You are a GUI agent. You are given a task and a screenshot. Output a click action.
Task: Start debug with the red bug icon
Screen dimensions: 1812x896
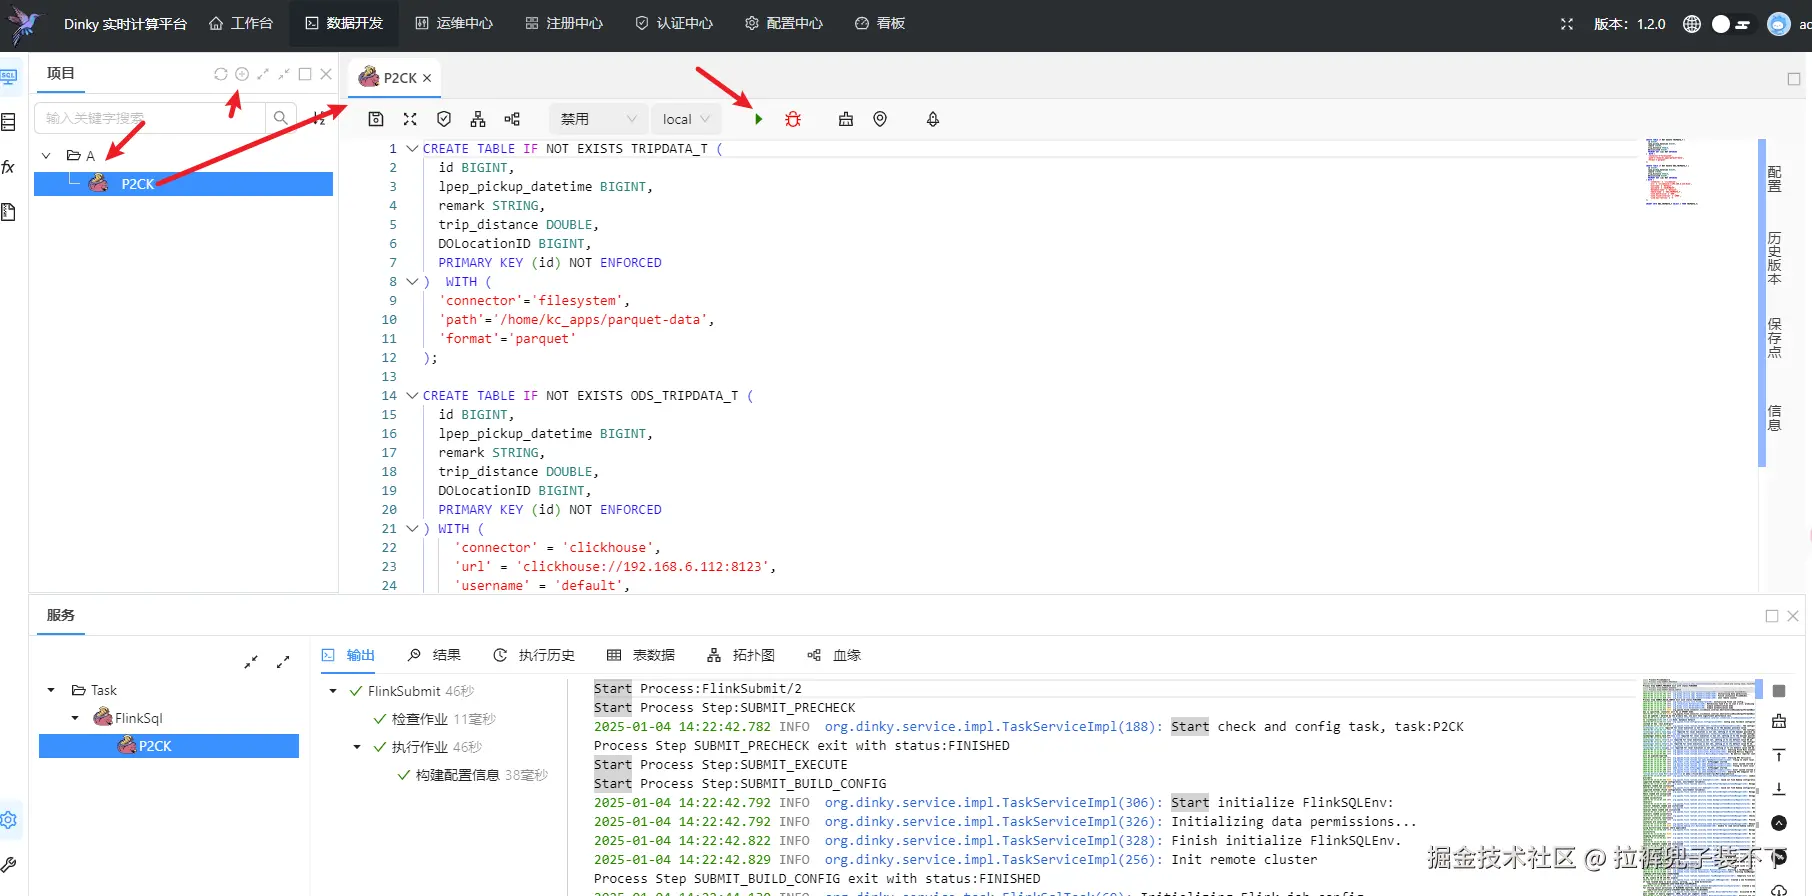(793, 119)
